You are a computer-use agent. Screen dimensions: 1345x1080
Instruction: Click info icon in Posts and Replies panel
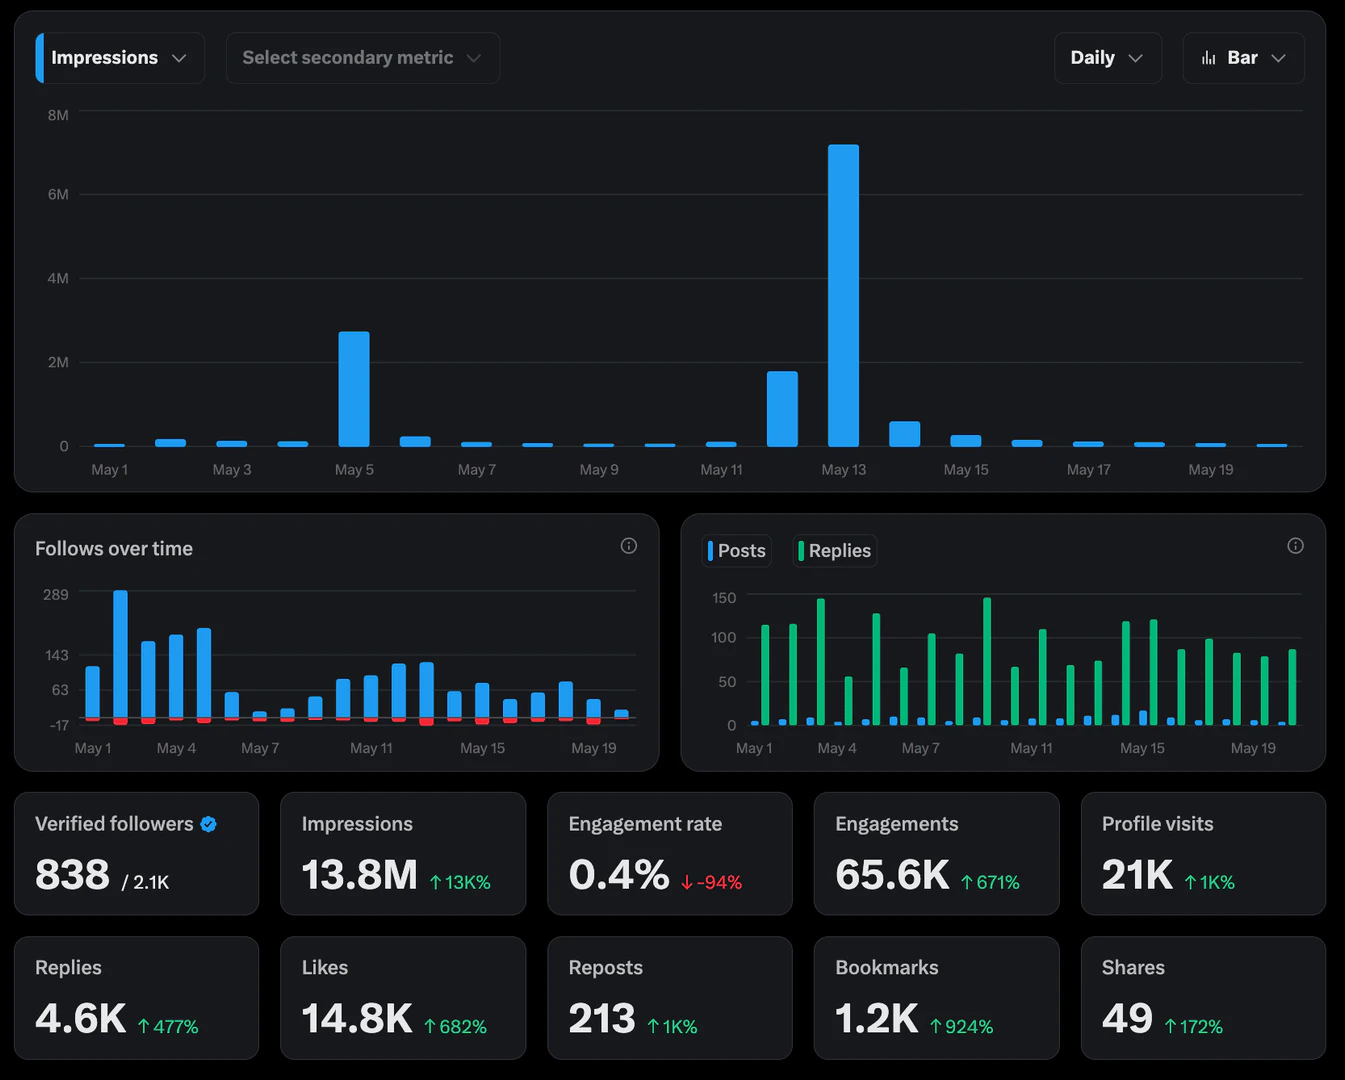tap(1295, 546)
